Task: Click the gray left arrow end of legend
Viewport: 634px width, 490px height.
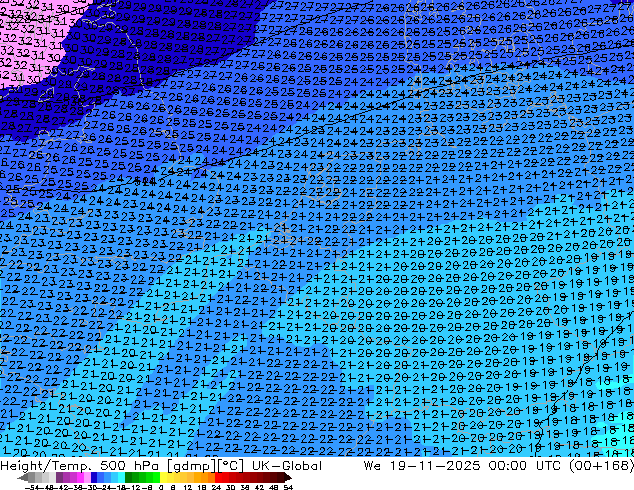Action: 22,478
